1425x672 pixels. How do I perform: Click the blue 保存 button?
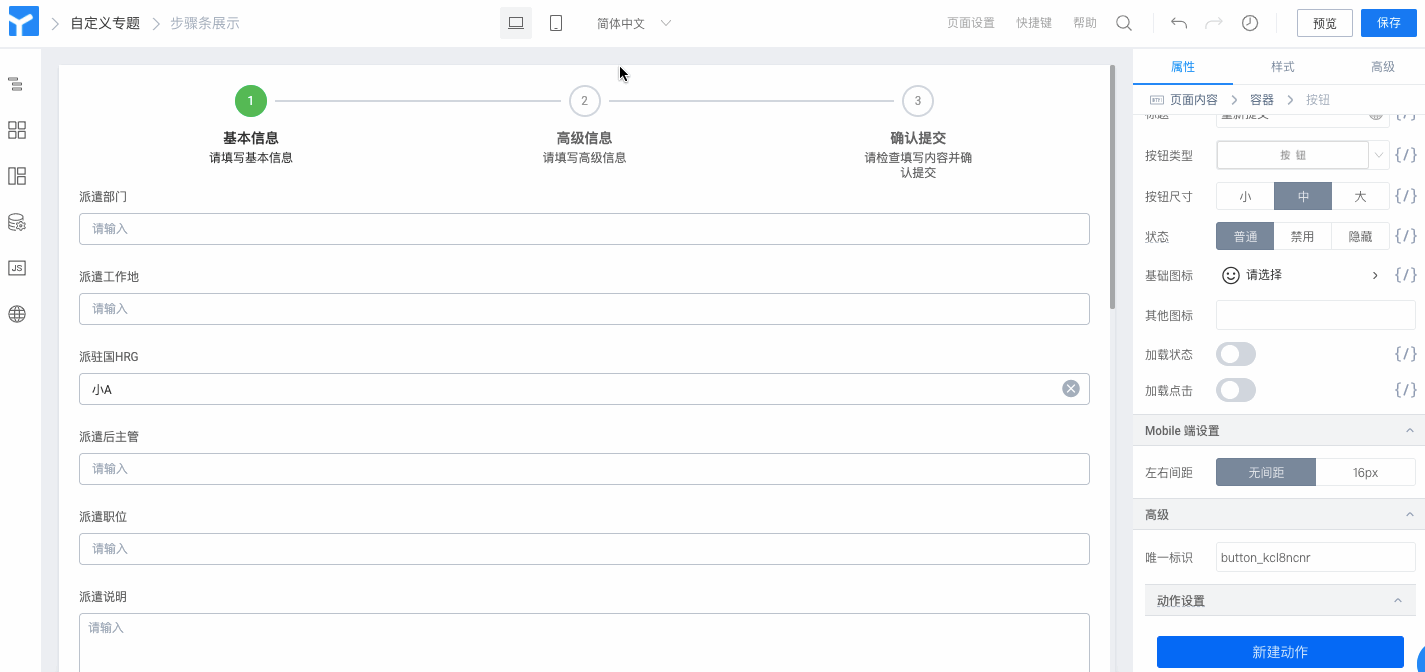1389,23
